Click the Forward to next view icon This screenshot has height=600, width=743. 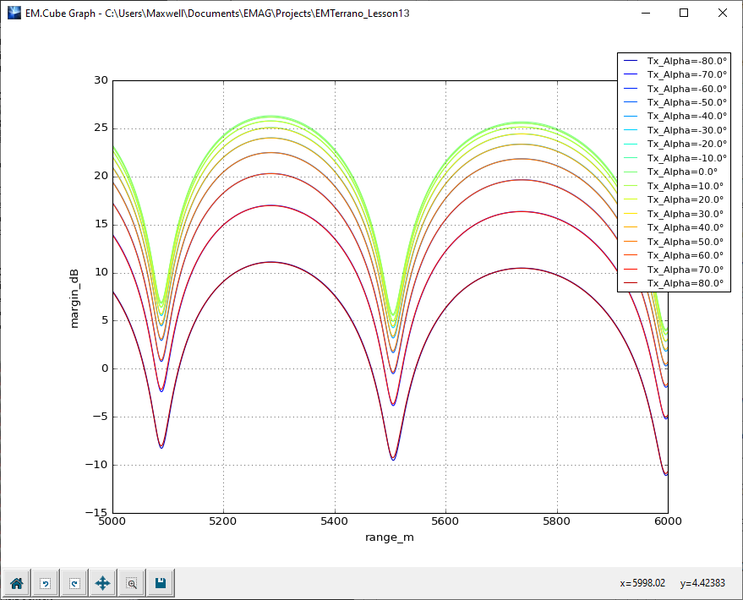point(74,583)
